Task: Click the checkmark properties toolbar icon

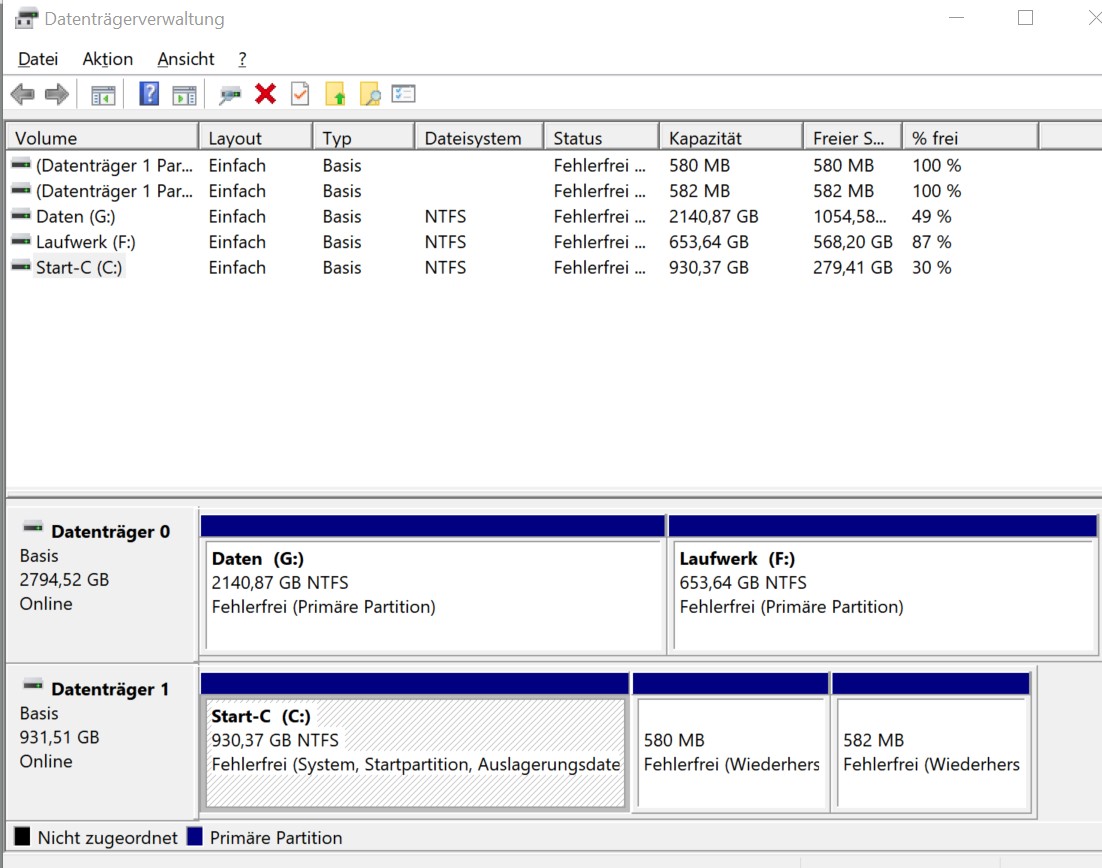Action: coord(300,93)
